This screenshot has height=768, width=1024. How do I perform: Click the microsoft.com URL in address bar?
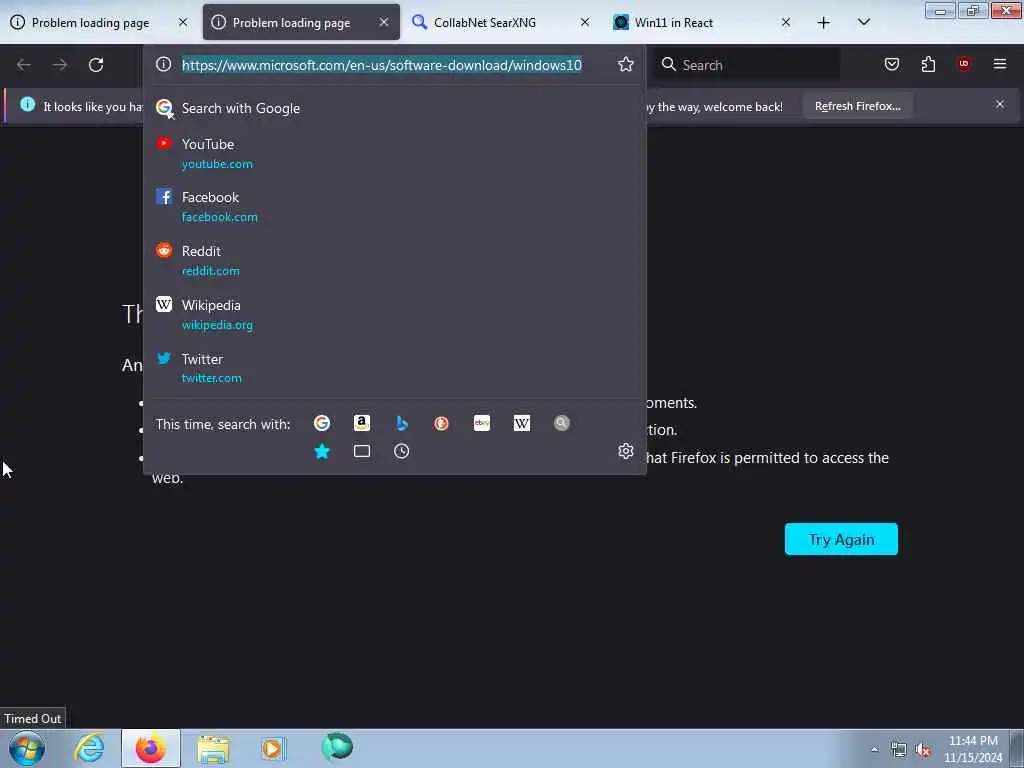click(382, 65)
